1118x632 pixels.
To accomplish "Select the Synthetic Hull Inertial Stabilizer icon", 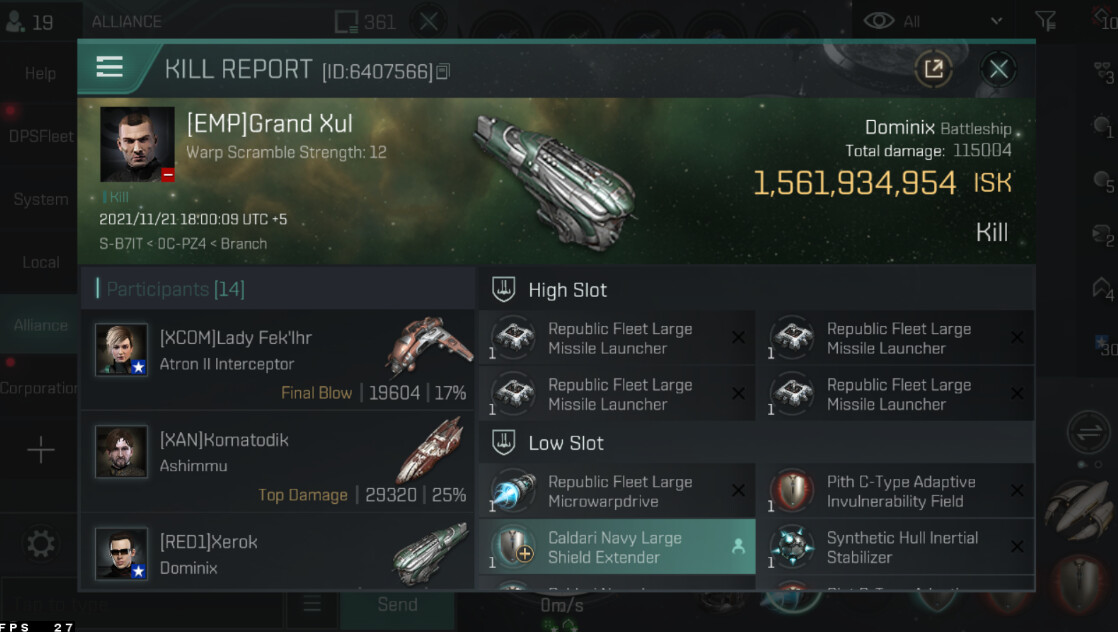I will [x=791, y=547].
